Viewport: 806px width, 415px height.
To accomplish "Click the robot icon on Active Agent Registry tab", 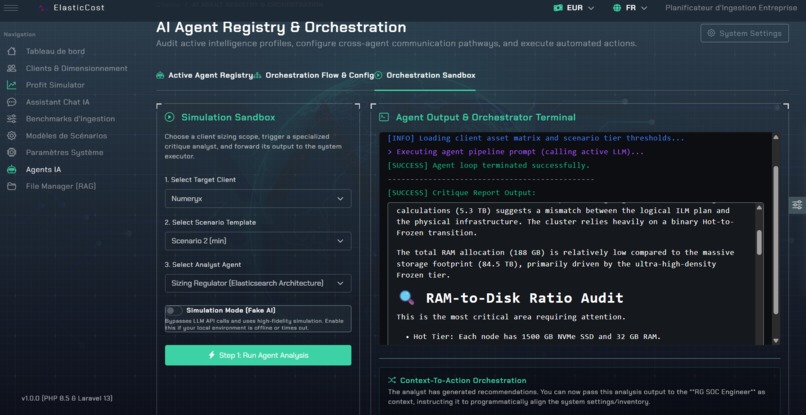I will (160, 75).
